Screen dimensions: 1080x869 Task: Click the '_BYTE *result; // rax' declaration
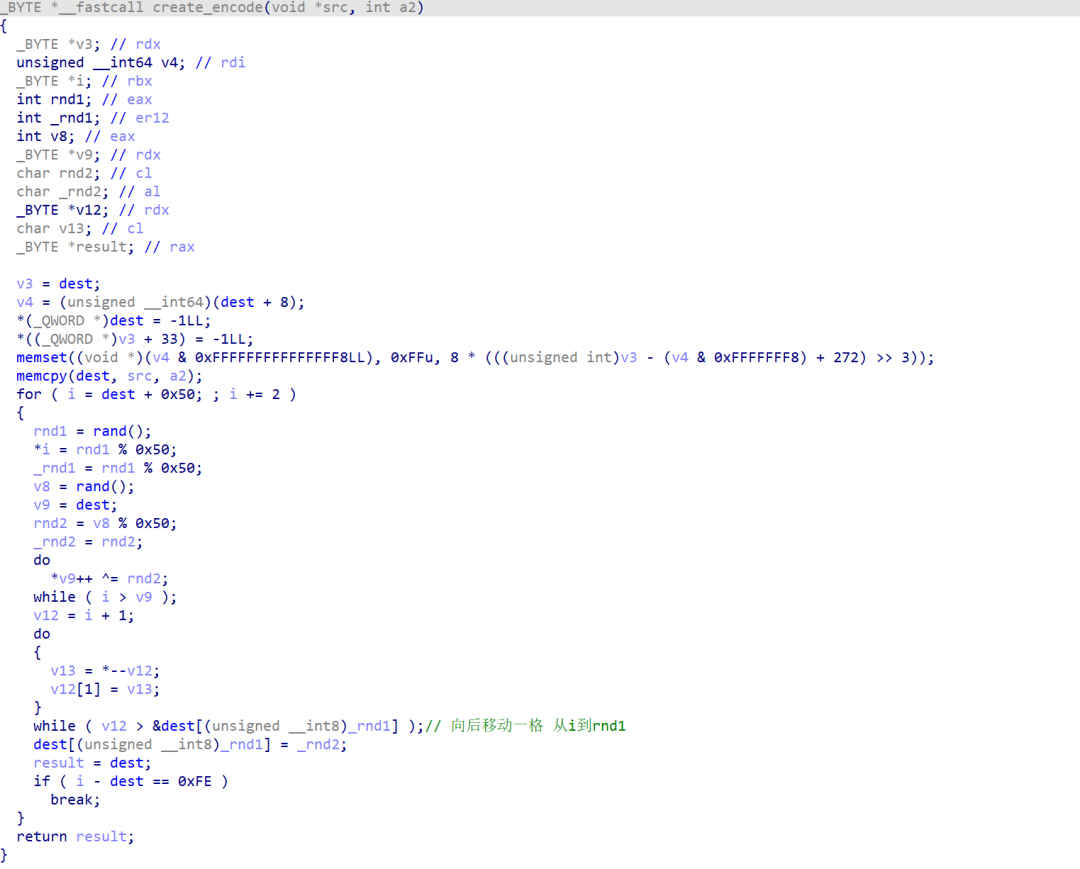pos(105,247)
